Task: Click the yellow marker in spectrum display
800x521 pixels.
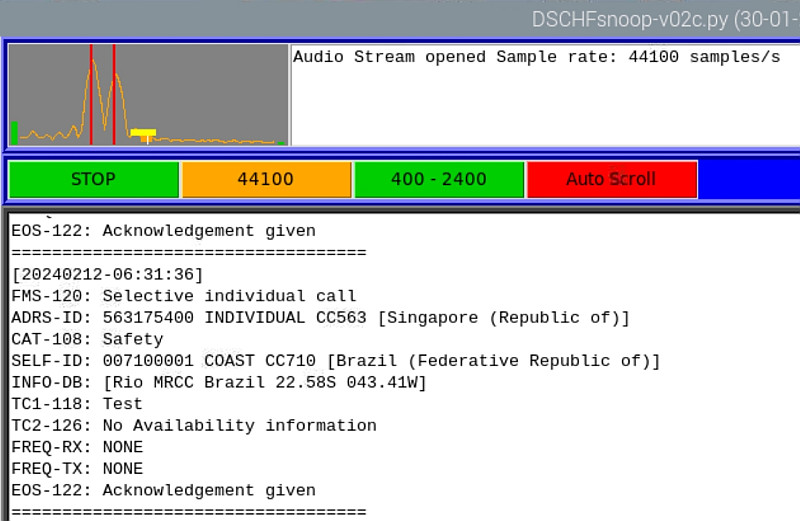Action: pyautogui.click(x=144, y=132)
